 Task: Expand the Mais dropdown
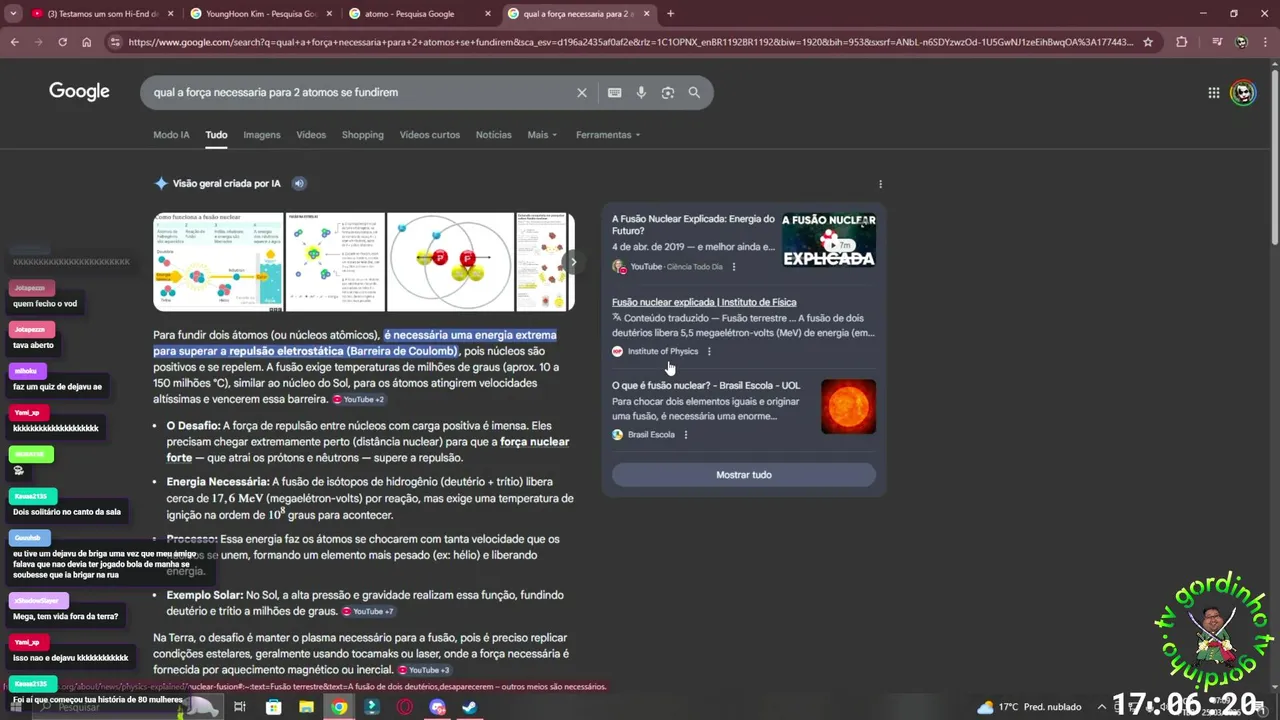(542, 135)
